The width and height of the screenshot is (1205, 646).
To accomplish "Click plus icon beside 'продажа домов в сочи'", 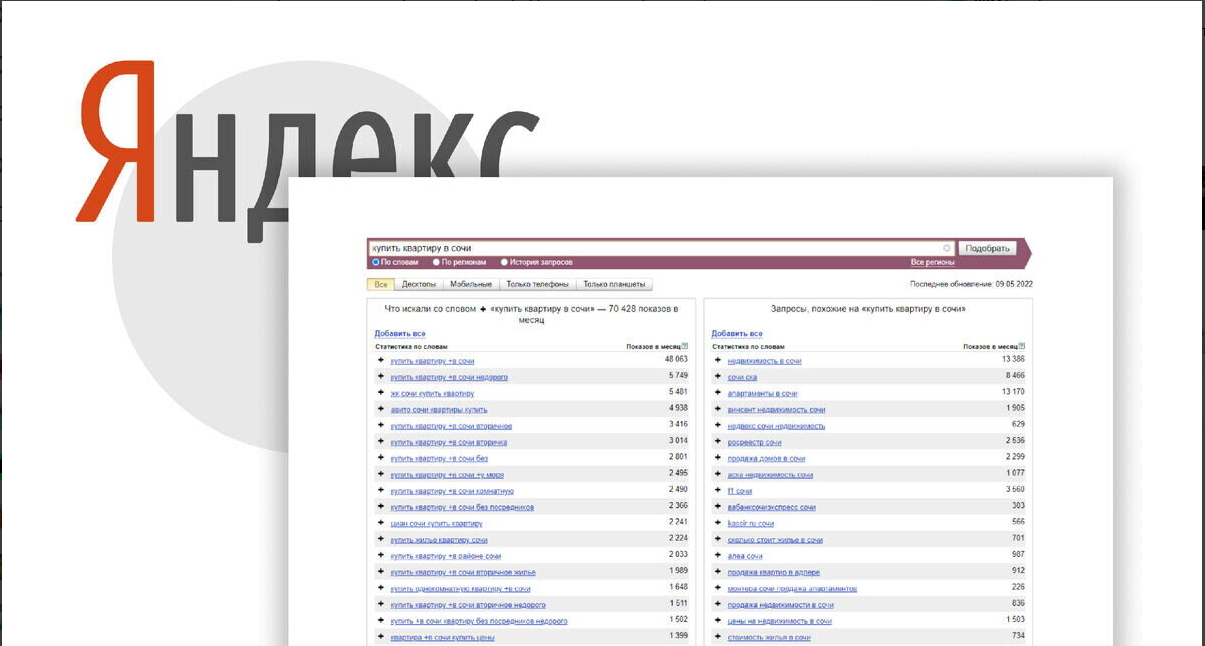I will coord(718,458).
